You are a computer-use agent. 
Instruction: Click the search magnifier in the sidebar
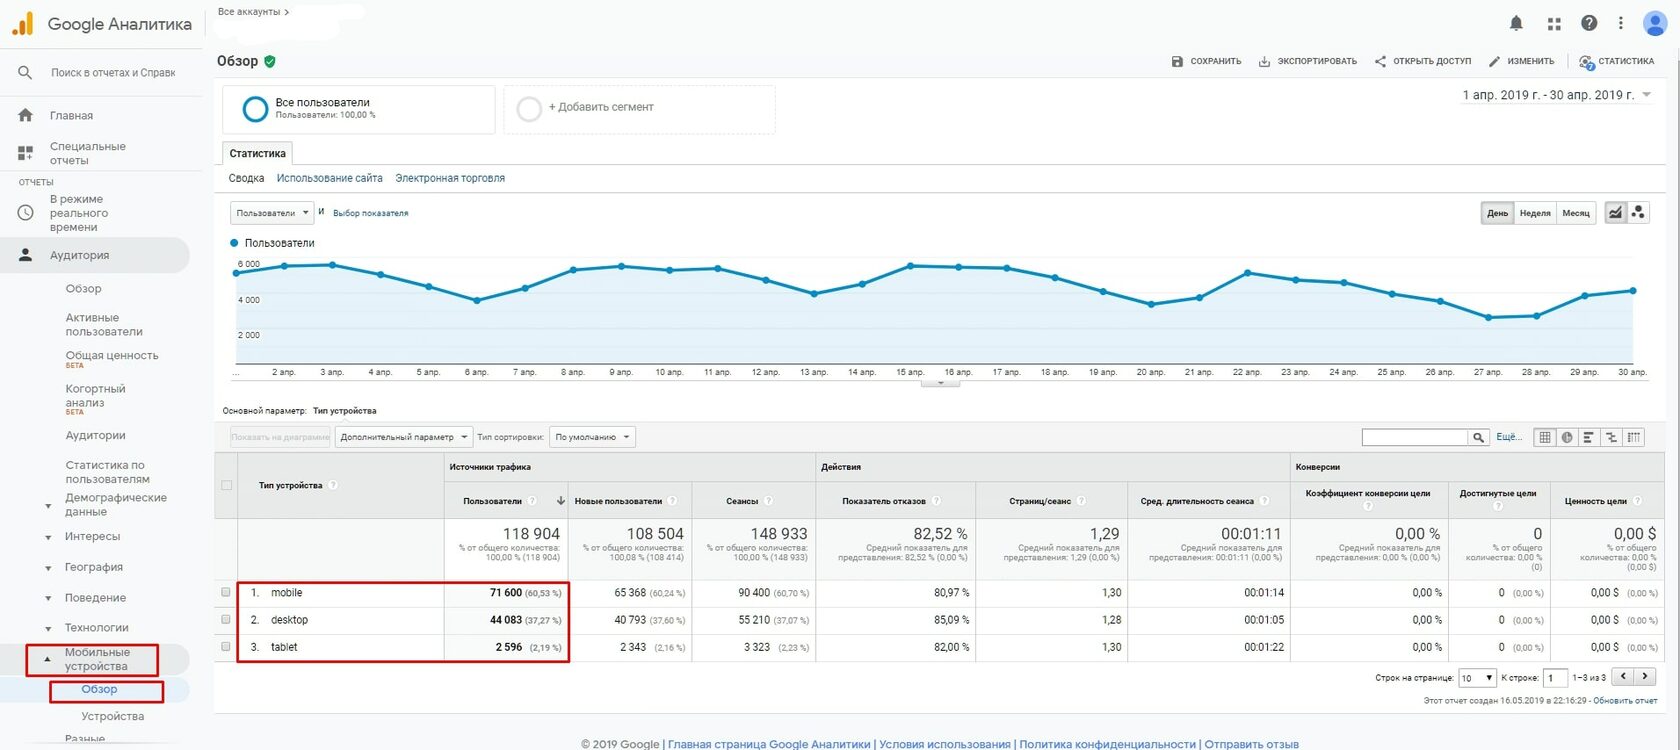(25, 73)
